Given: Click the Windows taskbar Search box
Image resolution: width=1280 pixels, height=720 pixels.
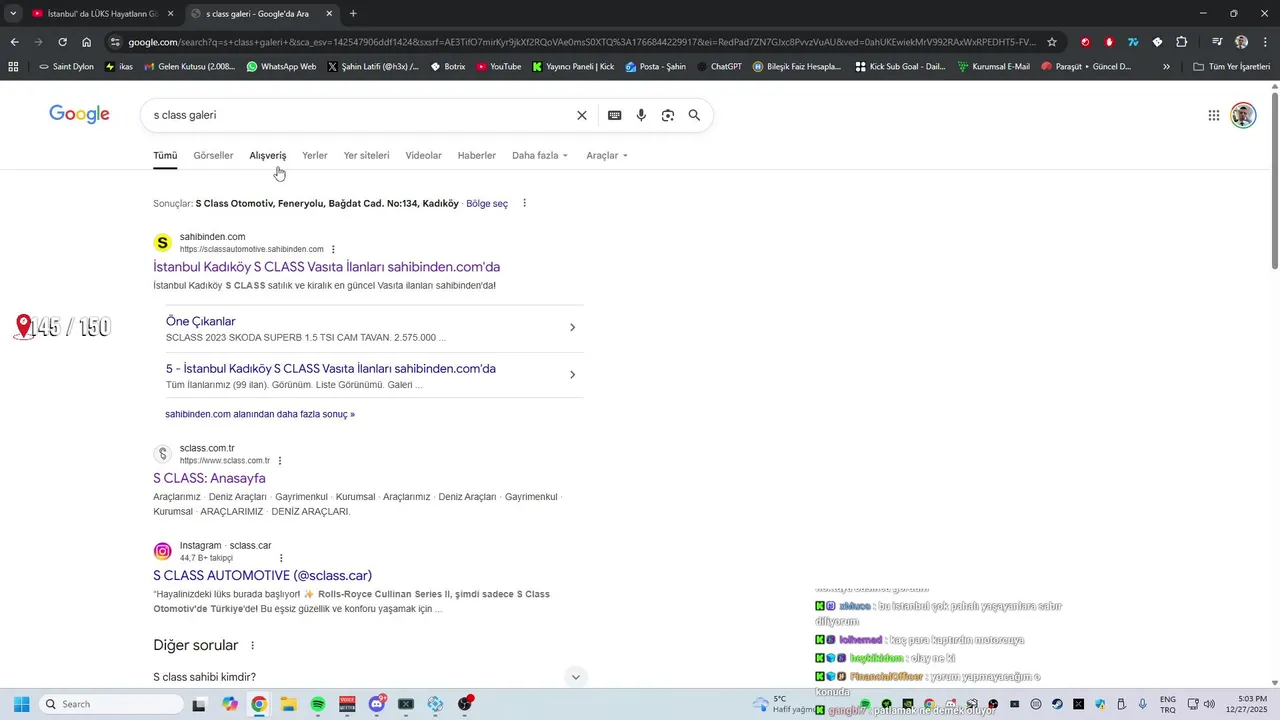Looking at the screenshot, I should coord(111,704).
